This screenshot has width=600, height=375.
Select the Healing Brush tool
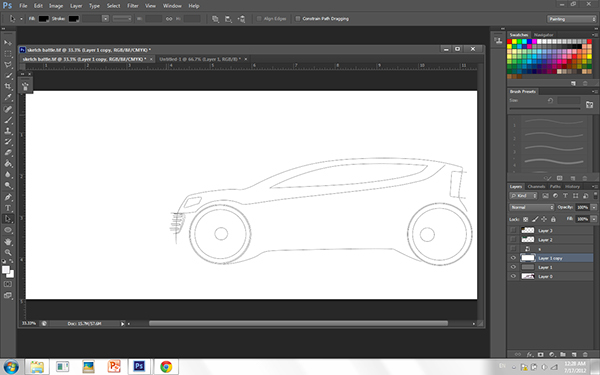pos(8,109)
